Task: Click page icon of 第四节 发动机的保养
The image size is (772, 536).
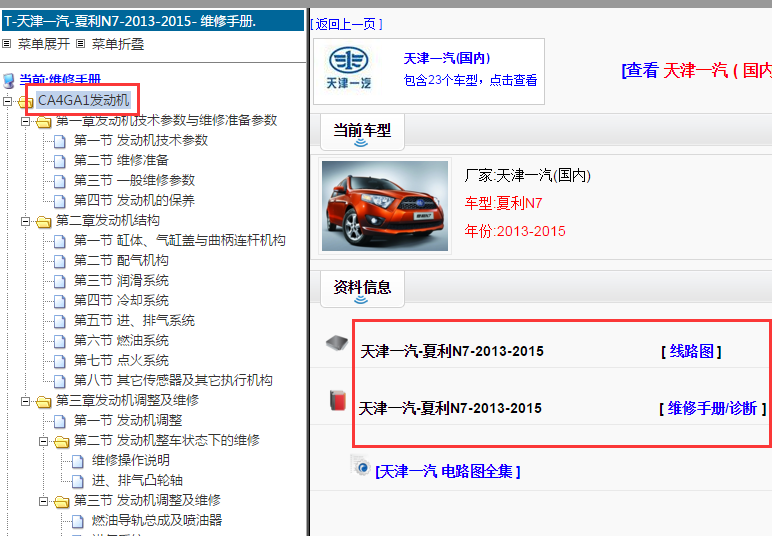Action: 60,201
